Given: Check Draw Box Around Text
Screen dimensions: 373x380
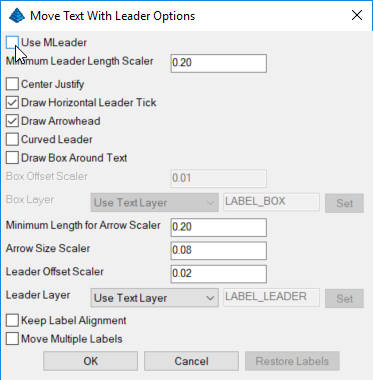Looking at the screenshot, I should (12, 158).
